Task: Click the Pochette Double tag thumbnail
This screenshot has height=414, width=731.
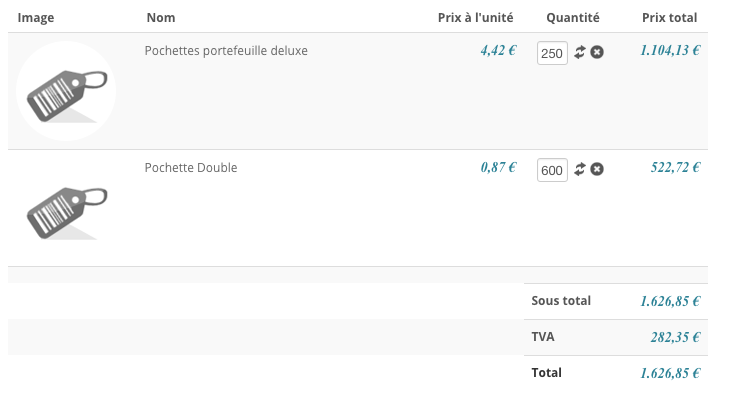Action: pos(66,209)
